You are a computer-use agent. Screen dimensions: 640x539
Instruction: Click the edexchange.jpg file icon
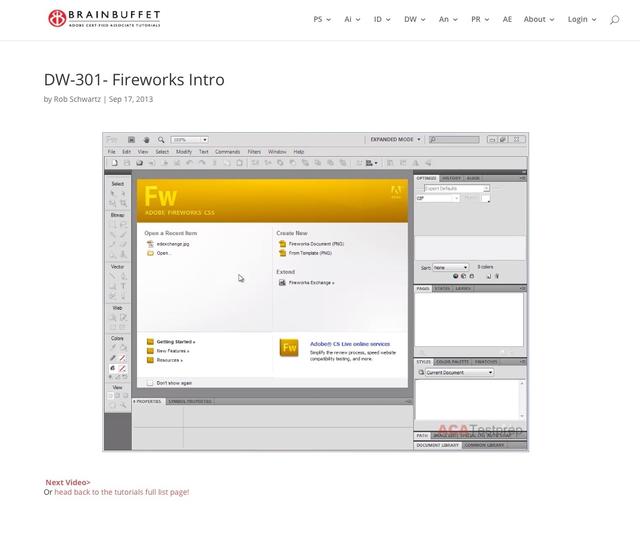150,244
